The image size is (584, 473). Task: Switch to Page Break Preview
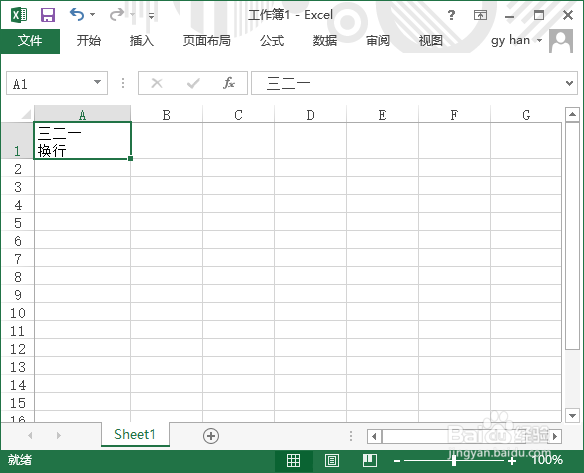(x=370, y=461)
